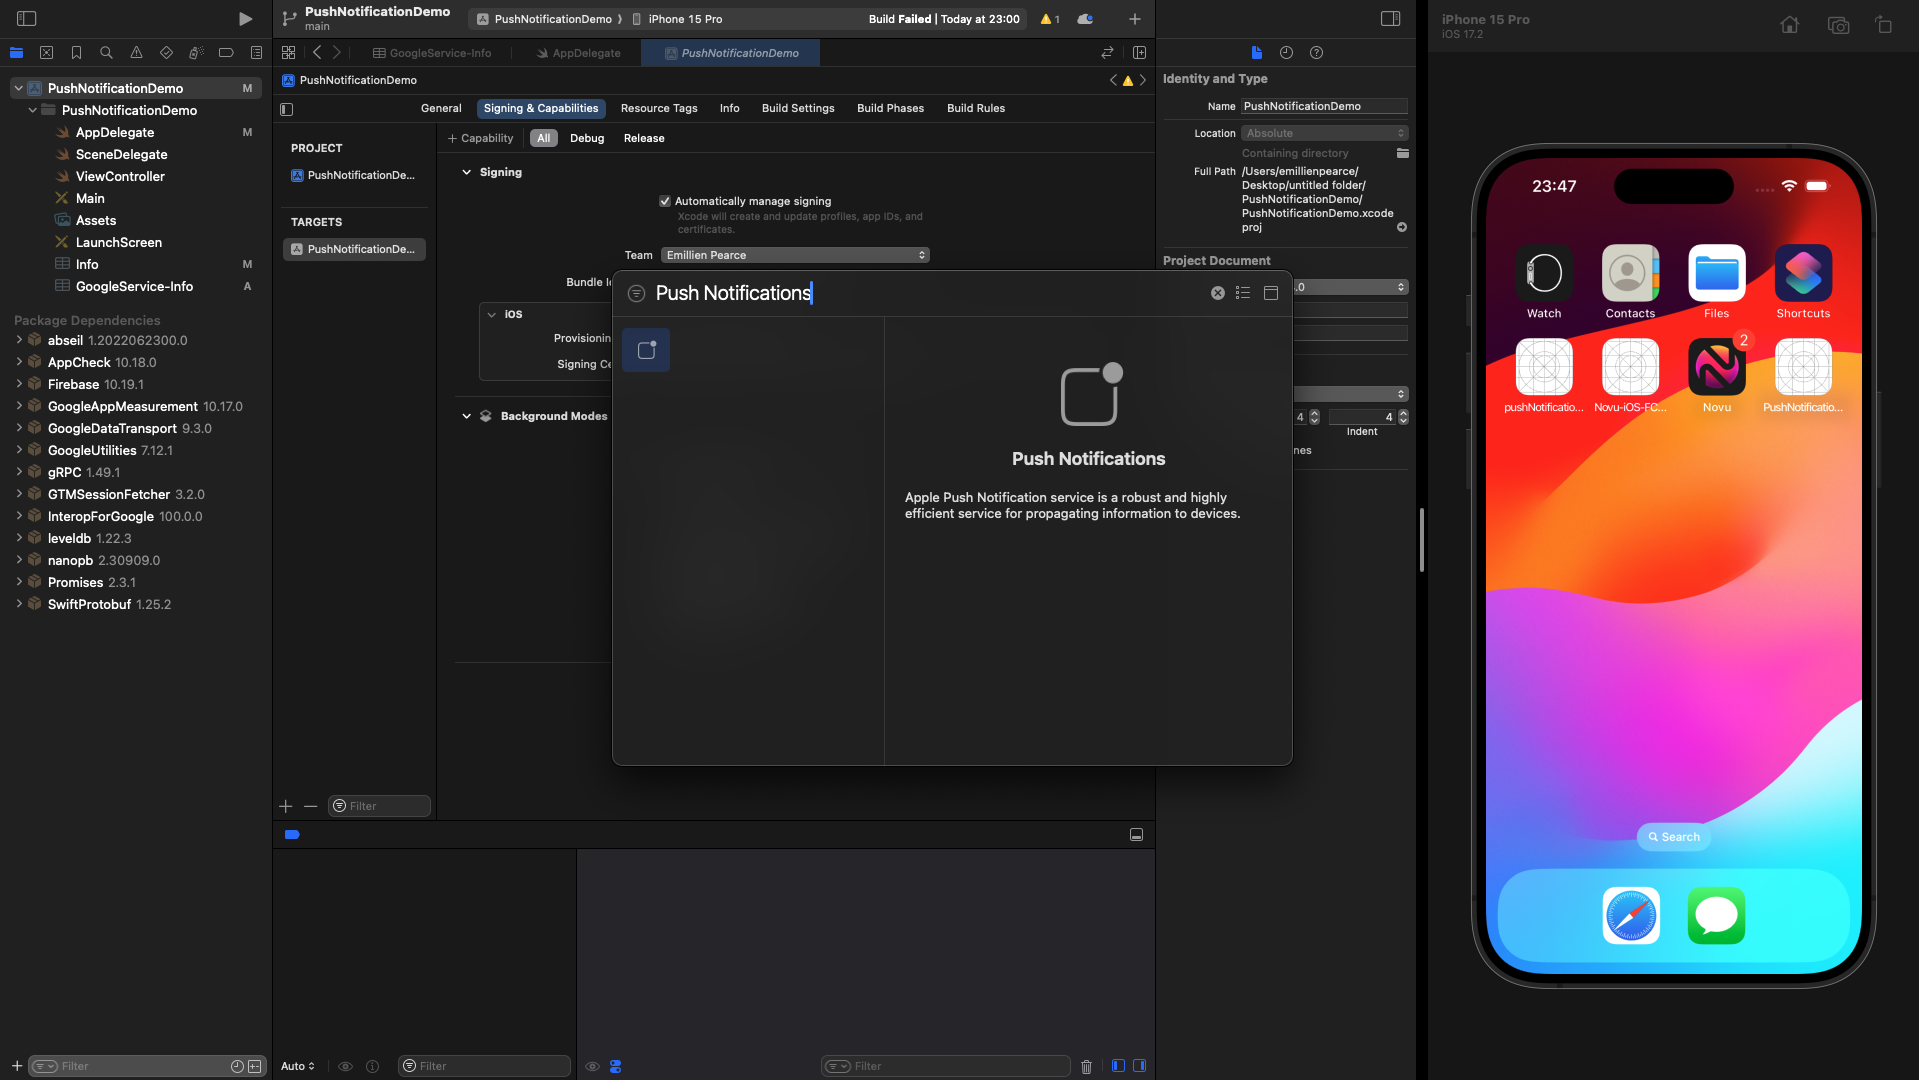
Task: Take a Simulator screenshot with camera icon
Action: pos(1838,26)
